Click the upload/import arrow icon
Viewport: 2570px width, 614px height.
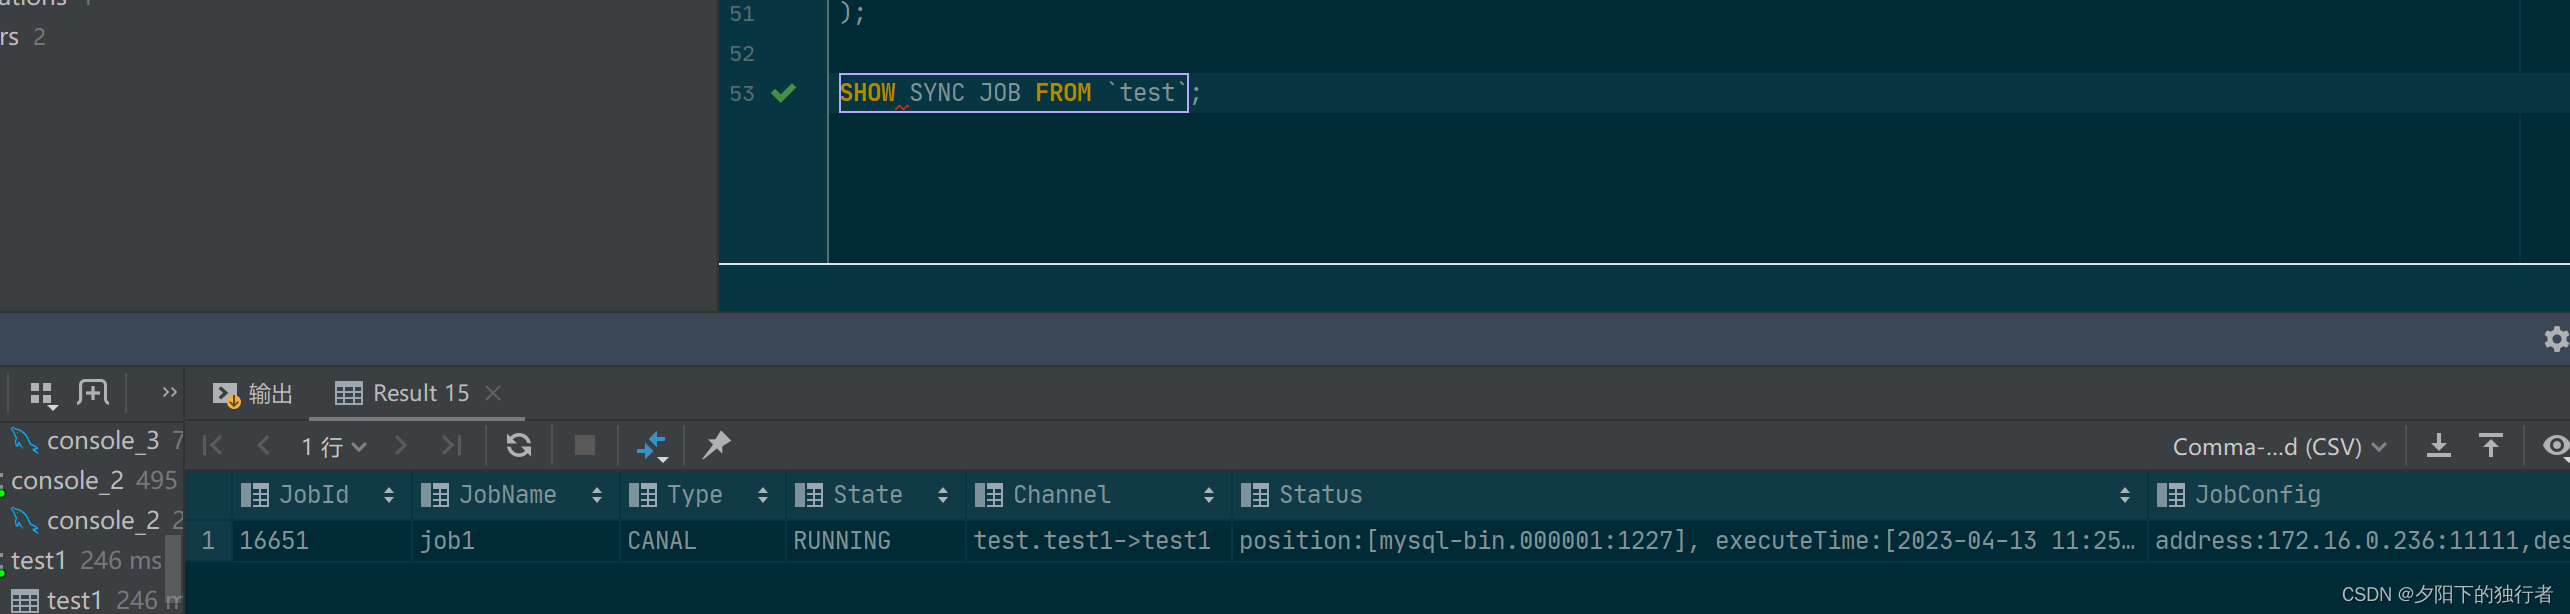tap(2491, 445)
